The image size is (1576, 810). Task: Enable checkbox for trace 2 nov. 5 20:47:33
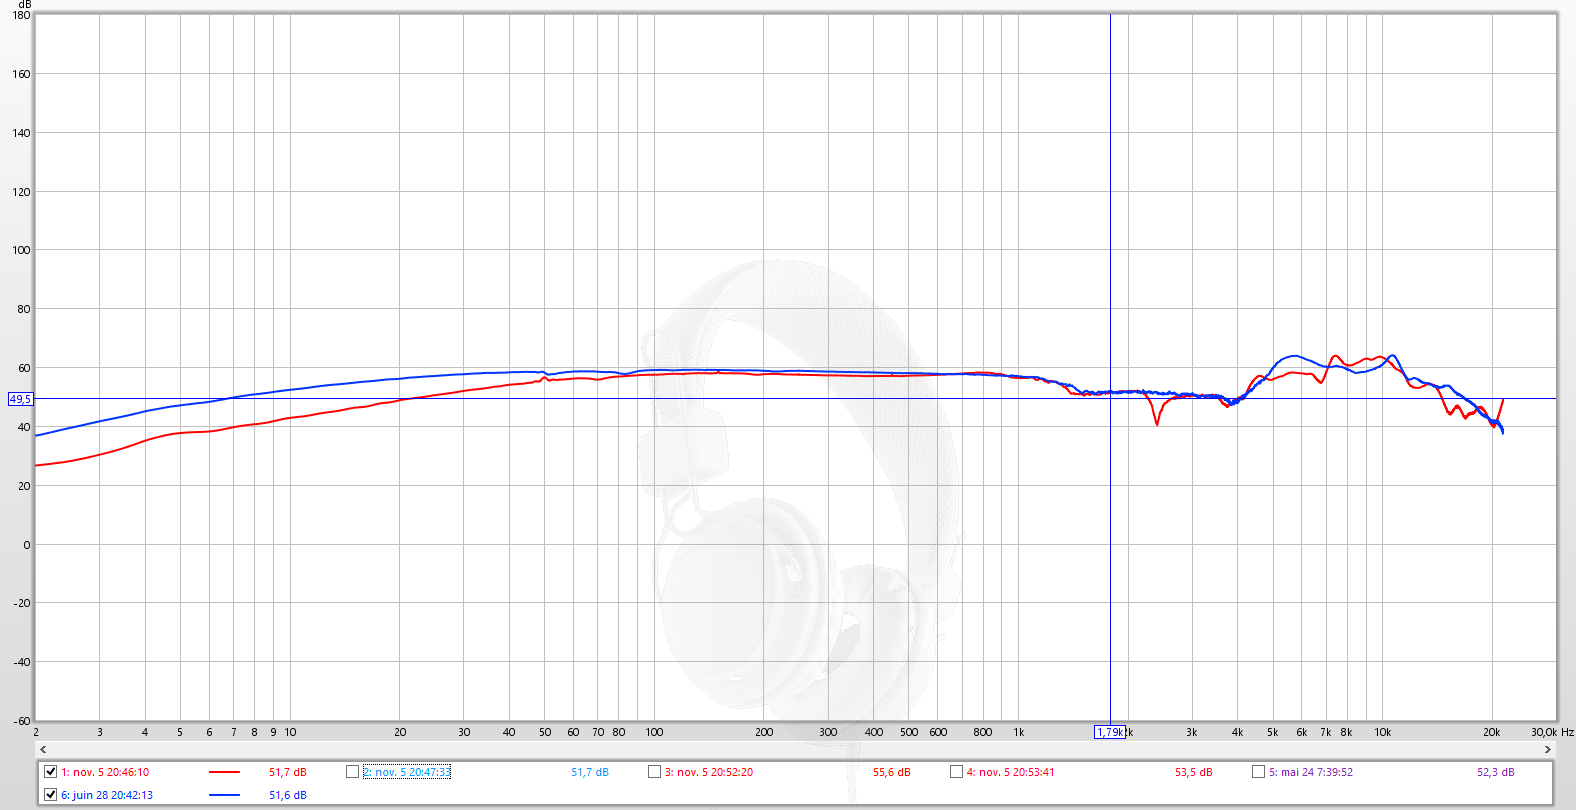[x=352, y=772]
